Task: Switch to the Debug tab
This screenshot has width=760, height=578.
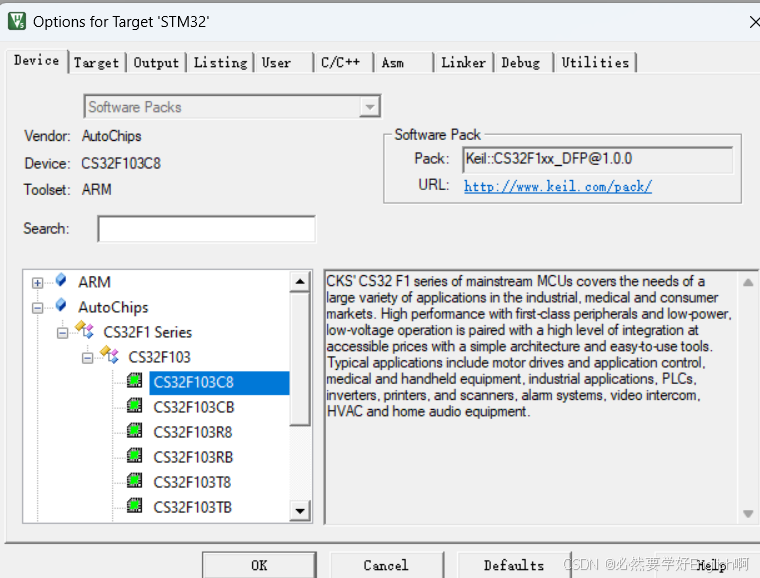Action: [x=524, y=63]
